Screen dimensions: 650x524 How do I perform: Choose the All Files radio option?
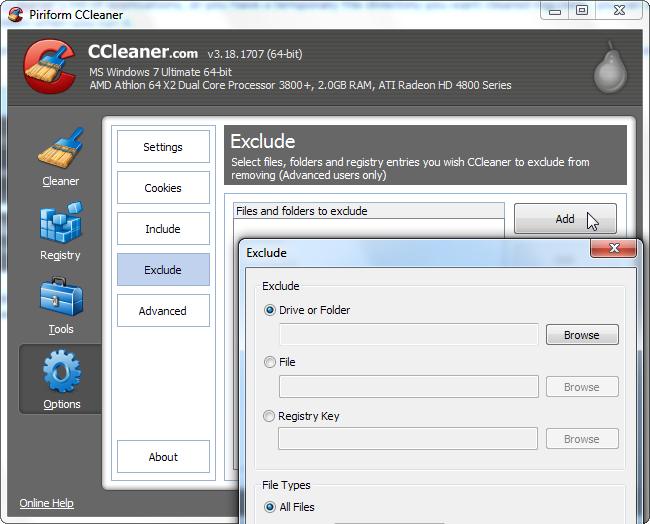point(269,507)
